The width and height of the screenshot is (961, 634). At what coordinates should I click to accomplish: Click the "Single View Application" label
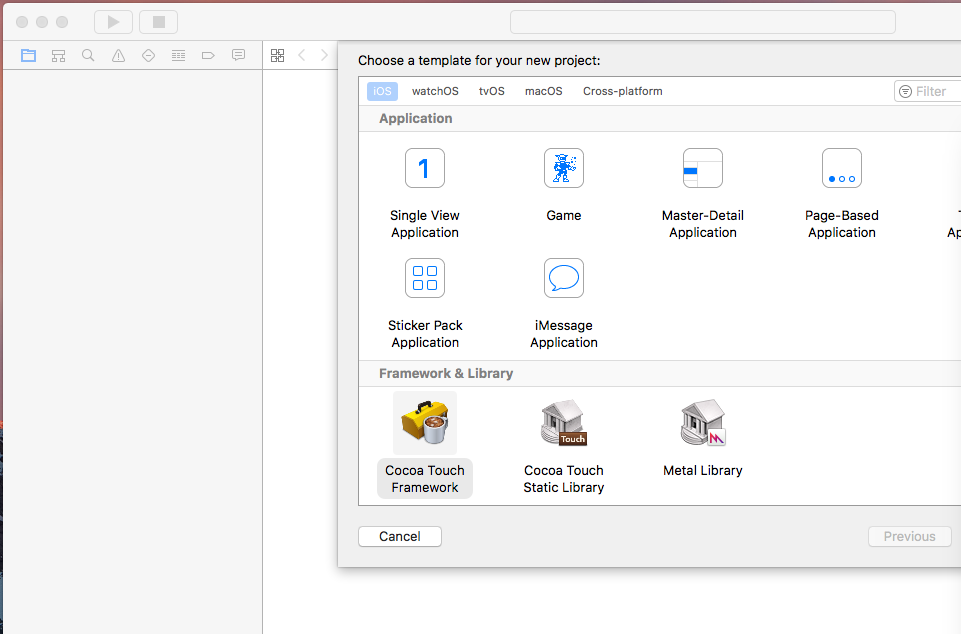(x=425, y=224)
